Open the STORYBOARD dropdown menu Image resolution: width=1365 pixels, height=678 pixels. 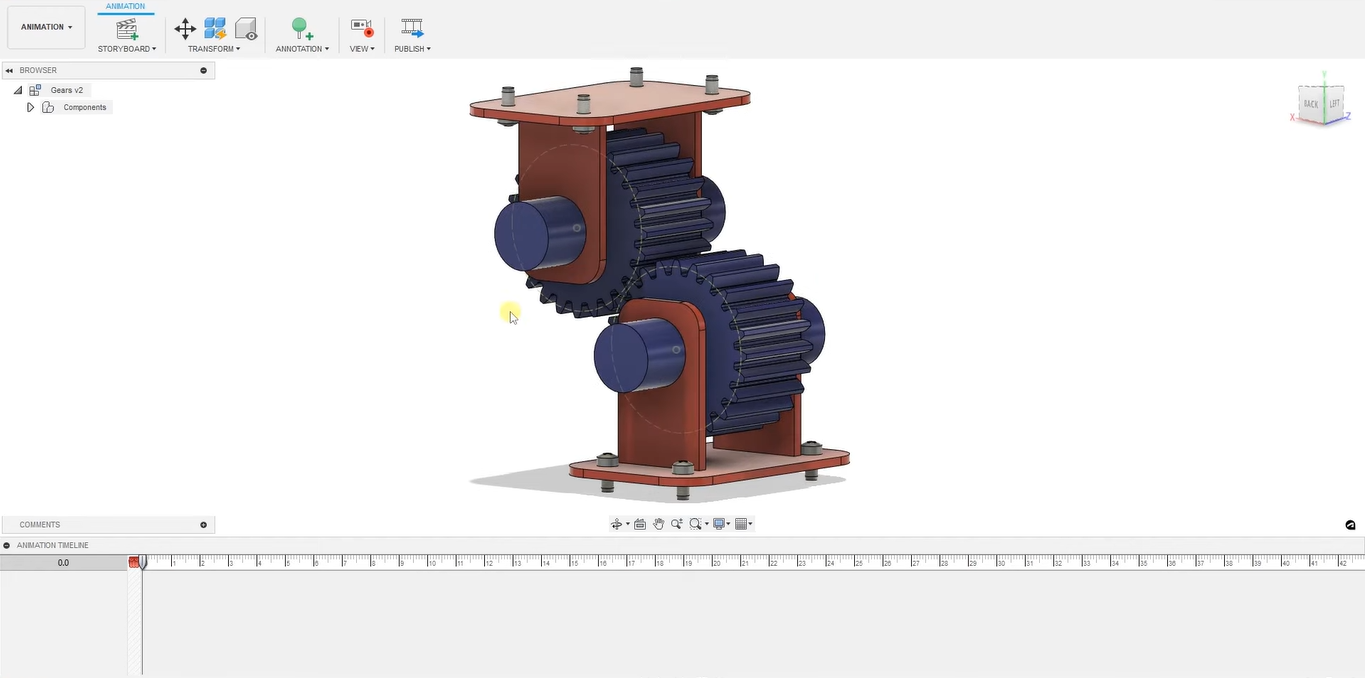click(127, 49)
